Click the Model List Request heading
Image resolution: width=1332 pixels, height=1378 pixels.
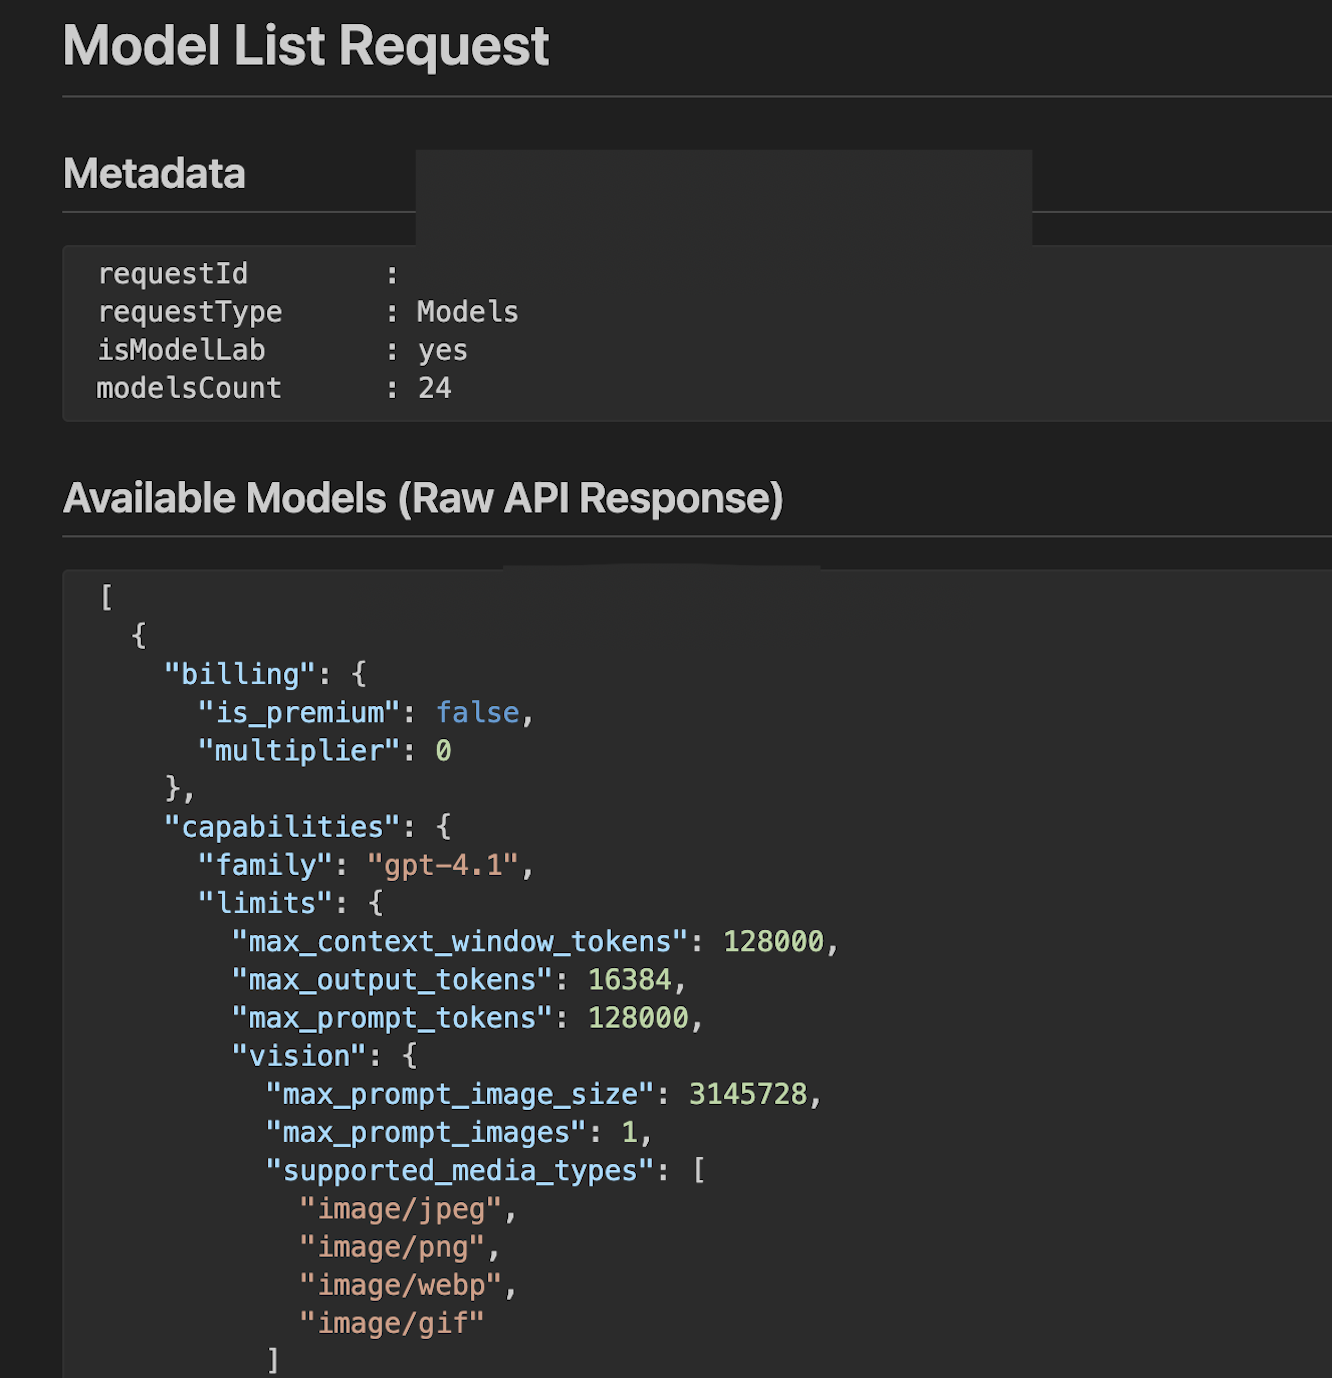(x=305, y=46)
